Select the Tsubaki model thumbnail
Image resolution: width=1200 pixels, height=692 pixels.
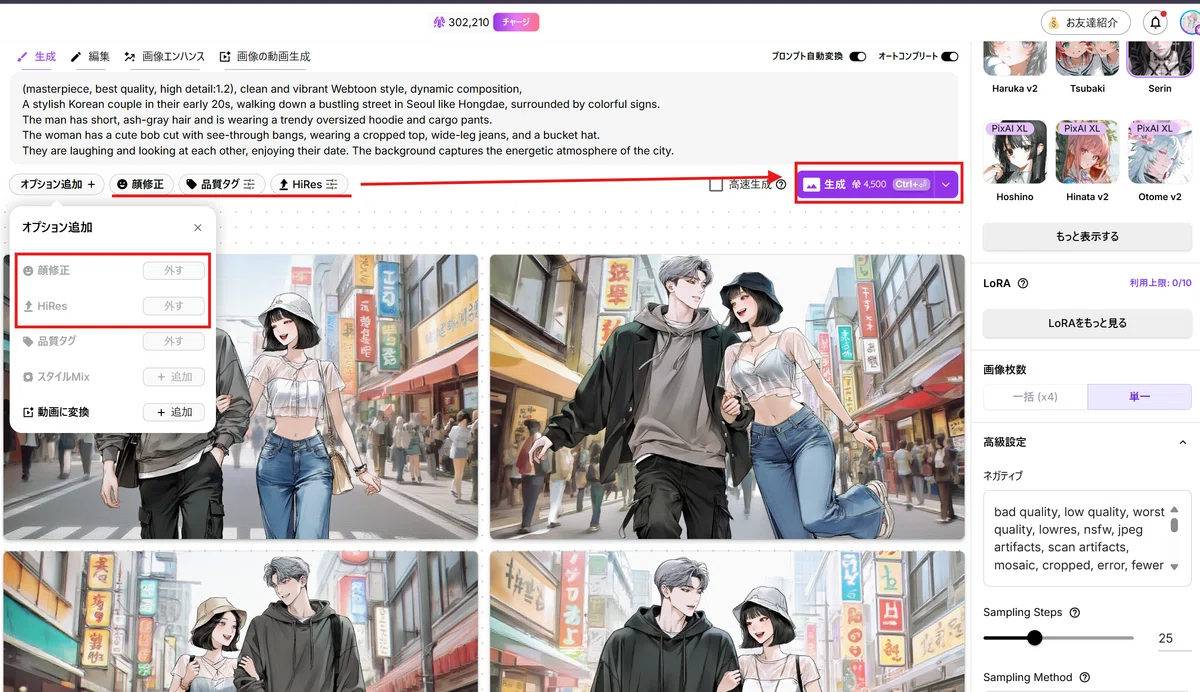(1087, 59)
